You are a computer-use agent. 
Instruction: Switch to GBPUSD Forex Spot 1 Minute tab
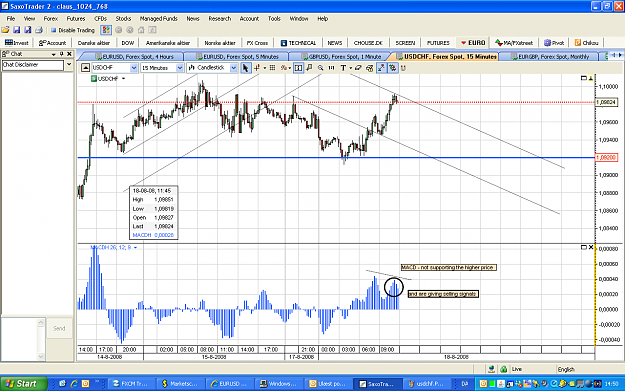pyautogui.click(x=343, y=57)
